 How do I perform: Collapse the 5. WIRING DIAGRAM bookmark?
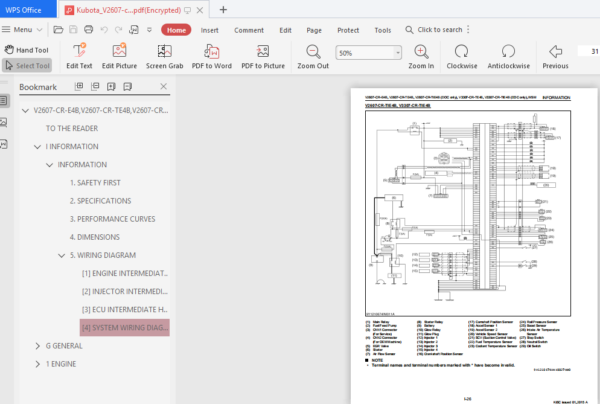coord(62,255)
